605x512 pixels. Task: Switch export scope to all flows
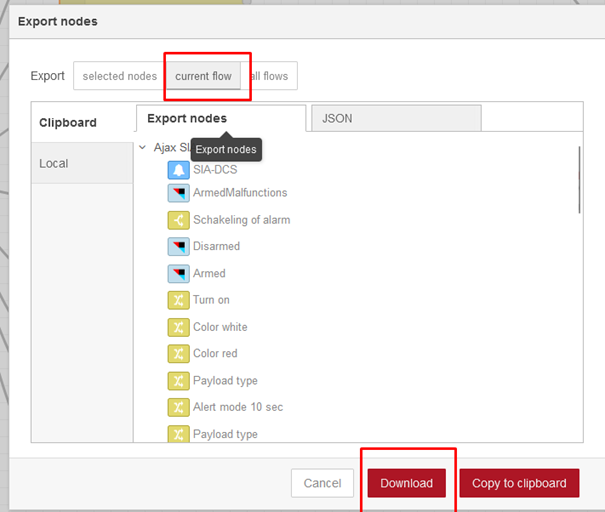tap(271, 76)
